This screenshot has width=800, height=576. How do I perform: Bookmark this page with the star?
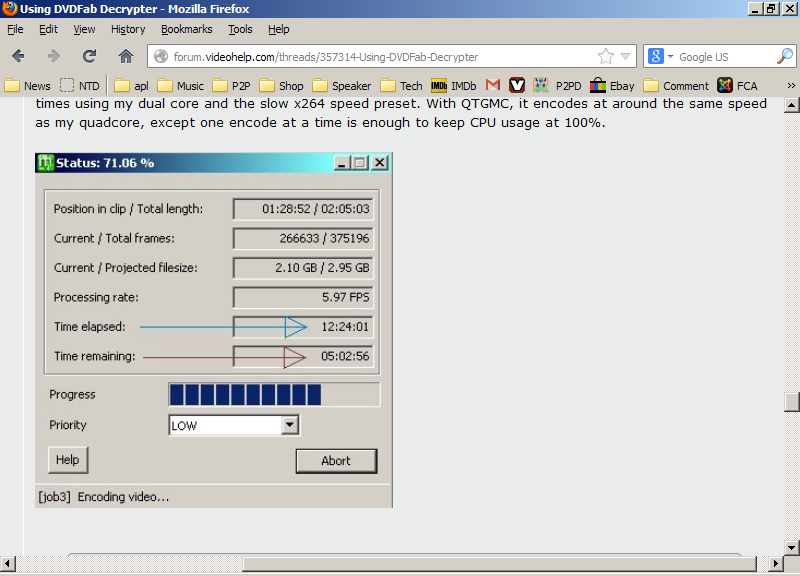[606, 56]
